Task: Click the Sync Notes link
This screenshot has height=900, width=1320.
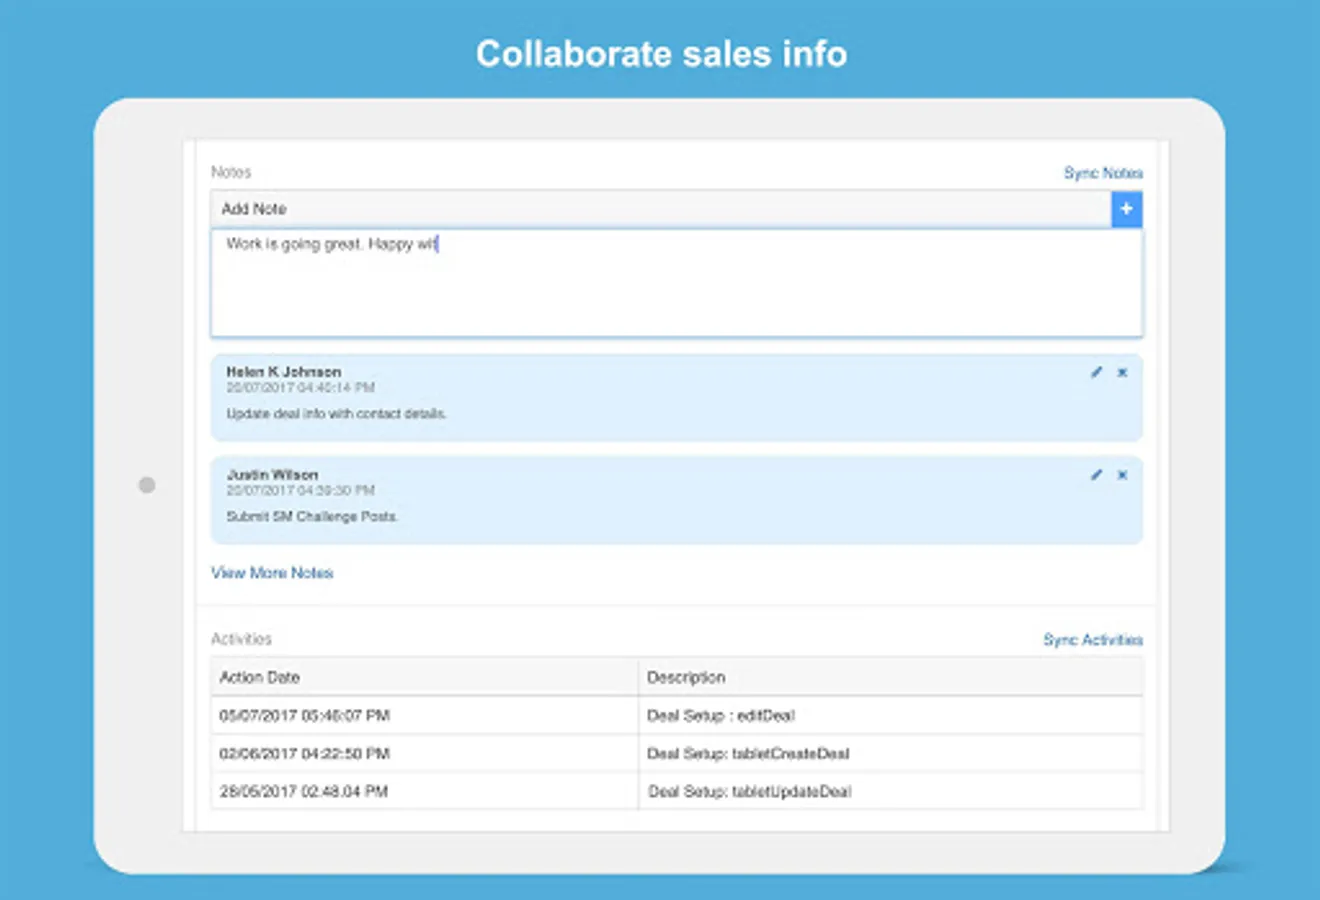Action: point(1102,173)
